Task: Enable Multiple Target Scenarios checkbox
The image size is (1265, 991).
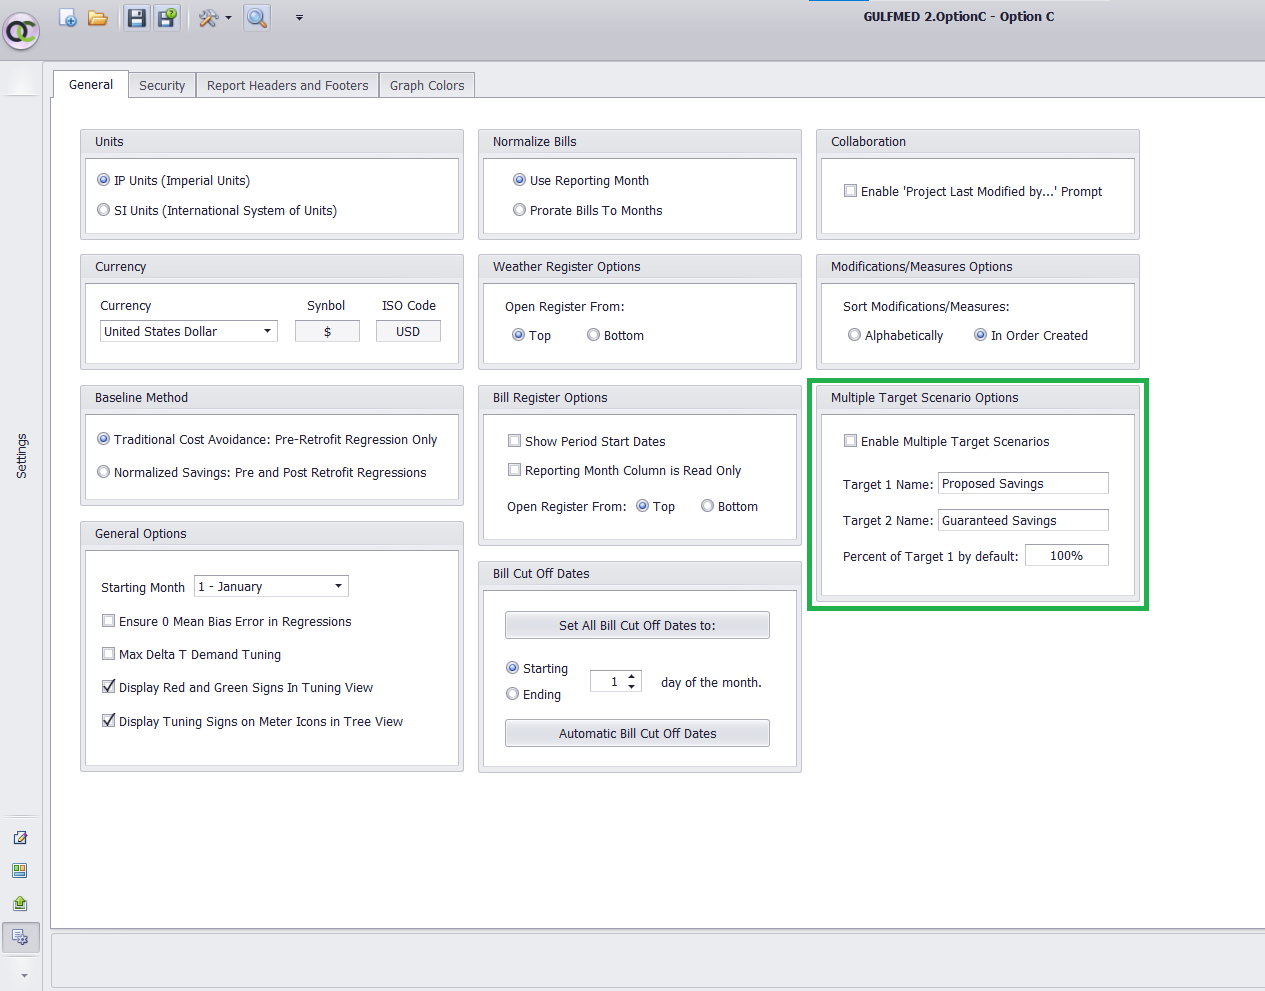Action: (851, 441)
